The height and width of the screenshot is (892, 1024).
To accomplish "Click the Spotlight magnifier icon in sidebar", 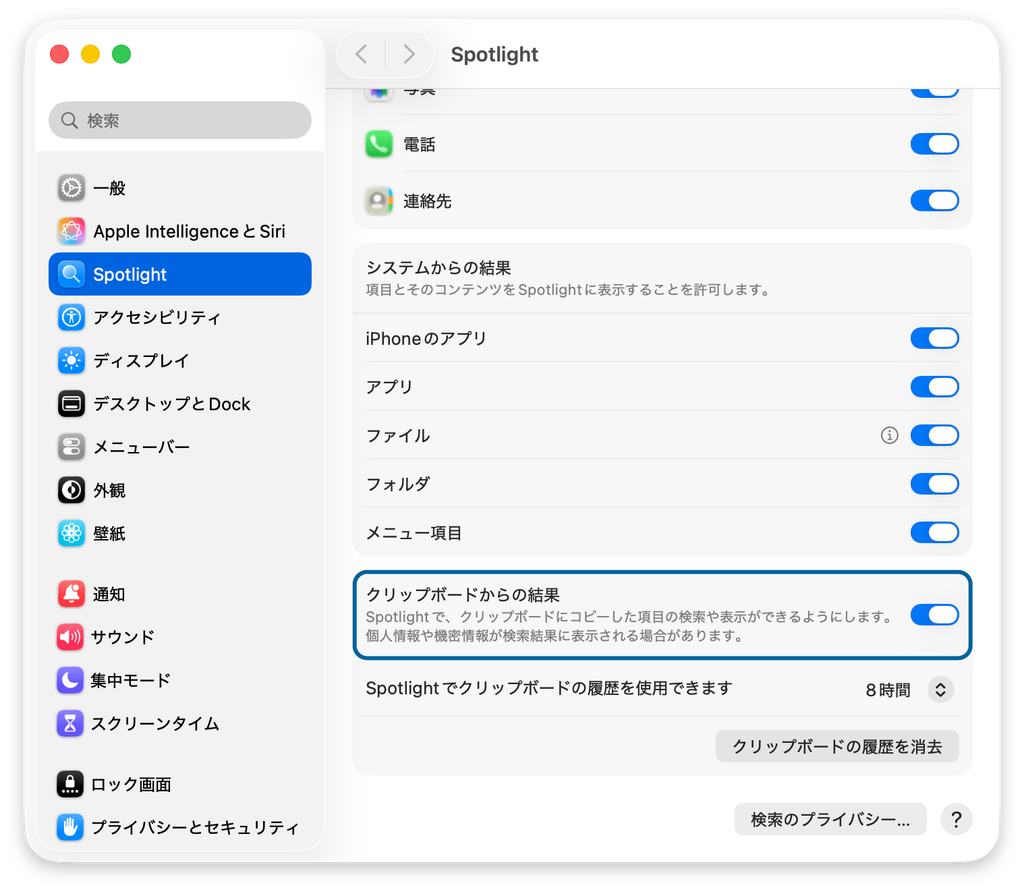I will click(x=71, y=274).
